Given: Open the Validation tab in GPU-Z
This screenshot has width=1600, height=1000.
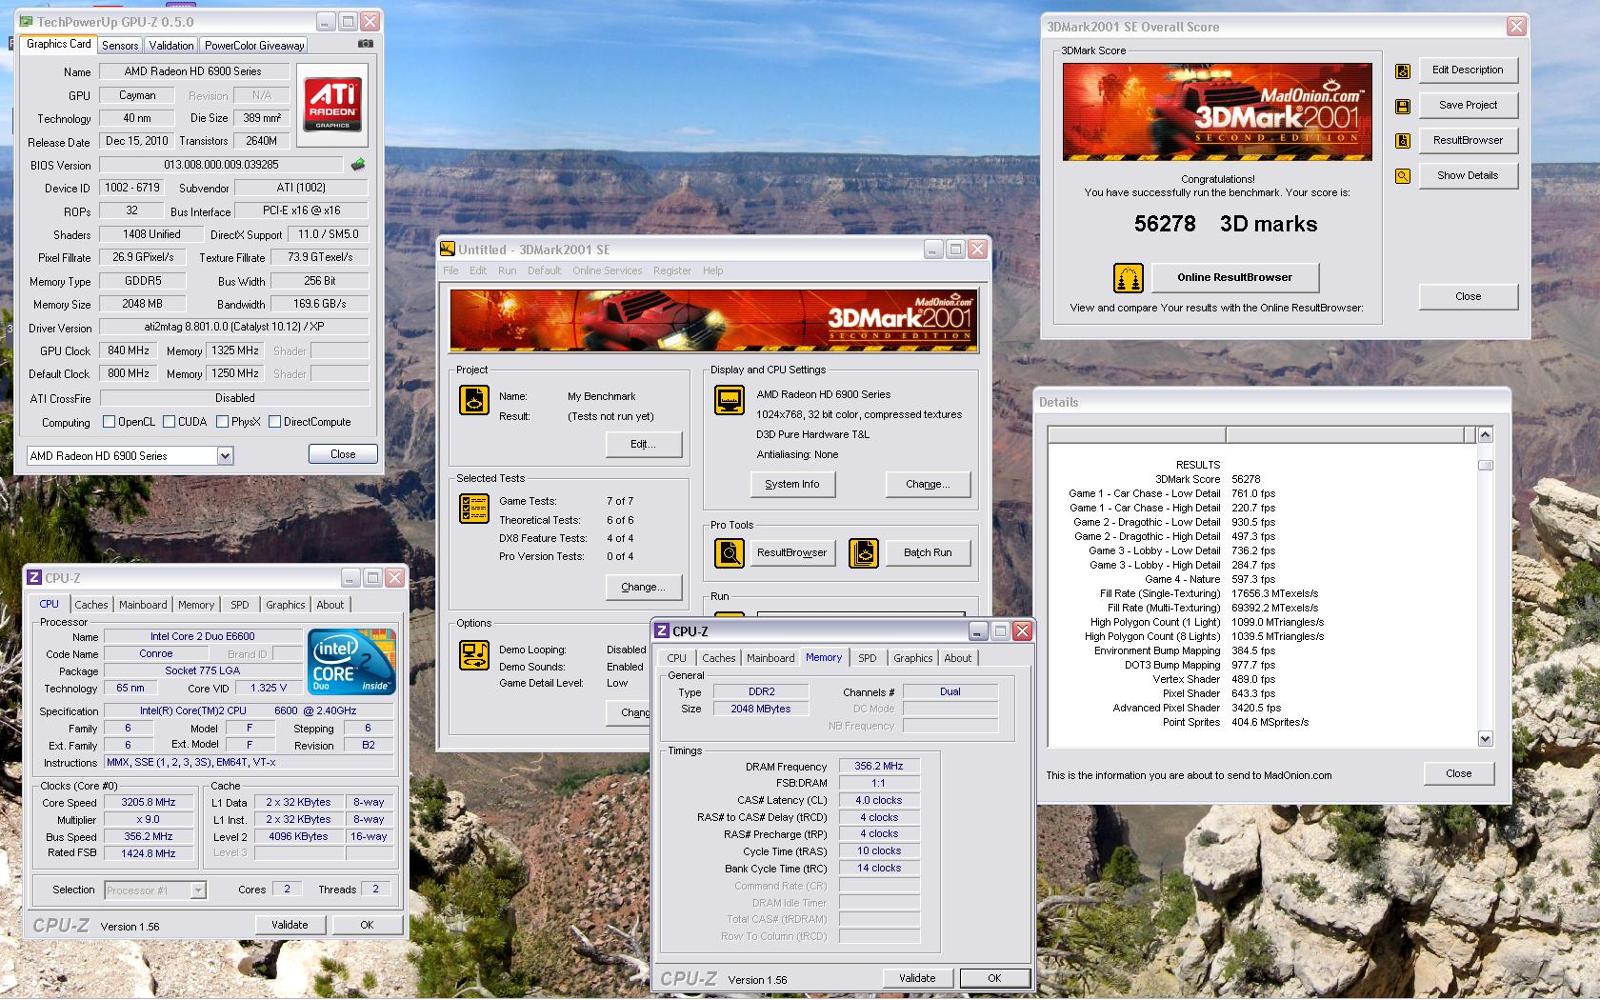Looking at the screenshot, I should click(171, 45).
